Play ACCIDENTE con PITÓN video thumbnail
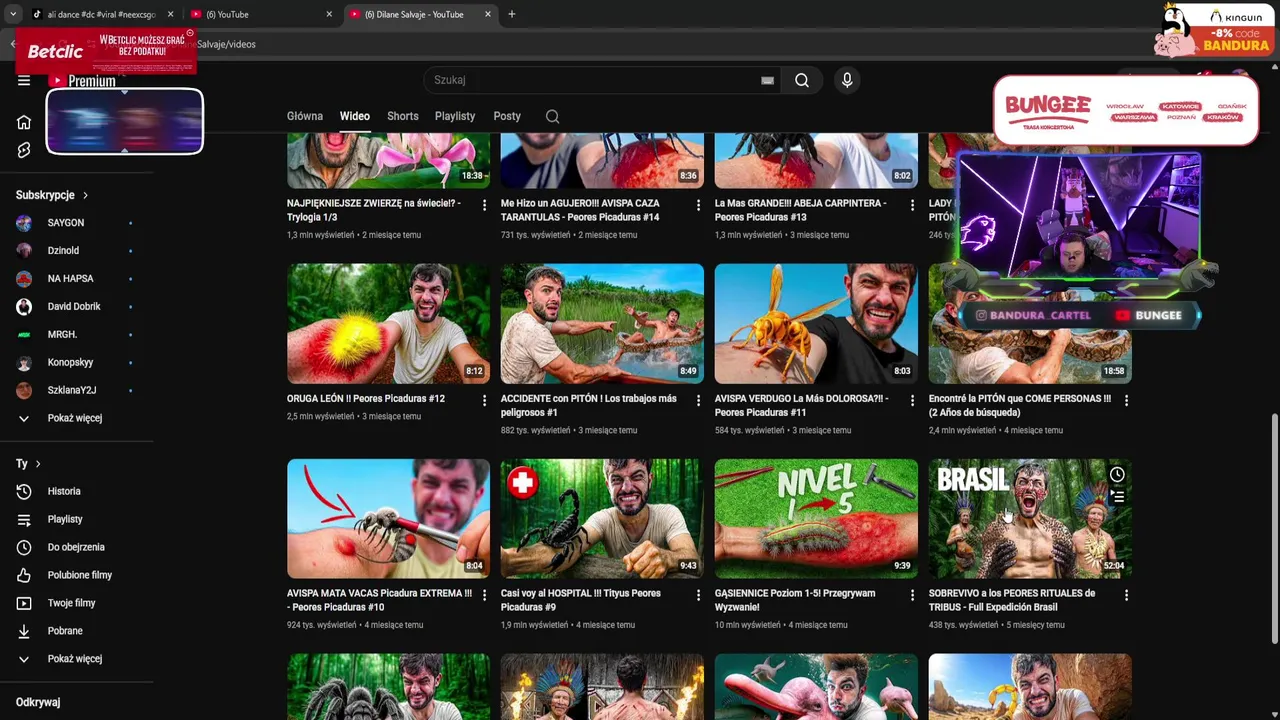 (x=602, y=323)
